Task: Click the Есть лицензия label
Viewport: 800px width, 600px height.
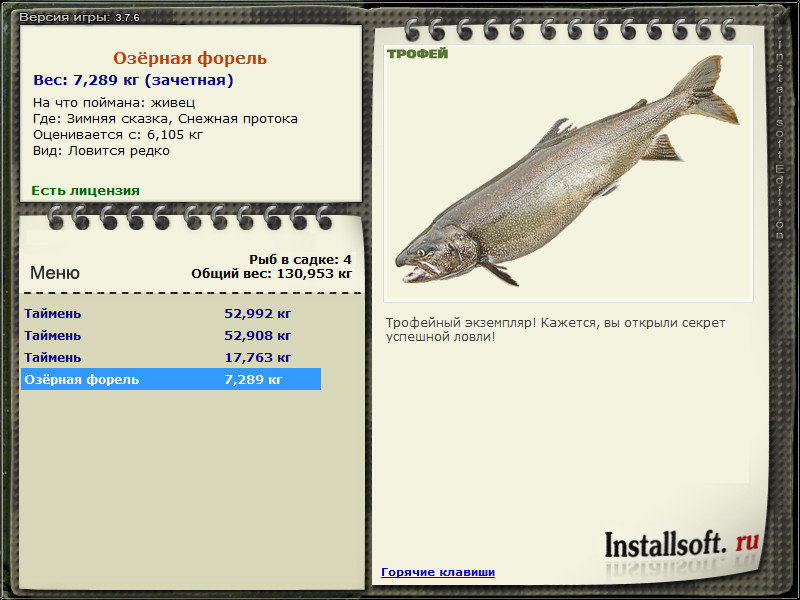Action: [x=85, y=190]
